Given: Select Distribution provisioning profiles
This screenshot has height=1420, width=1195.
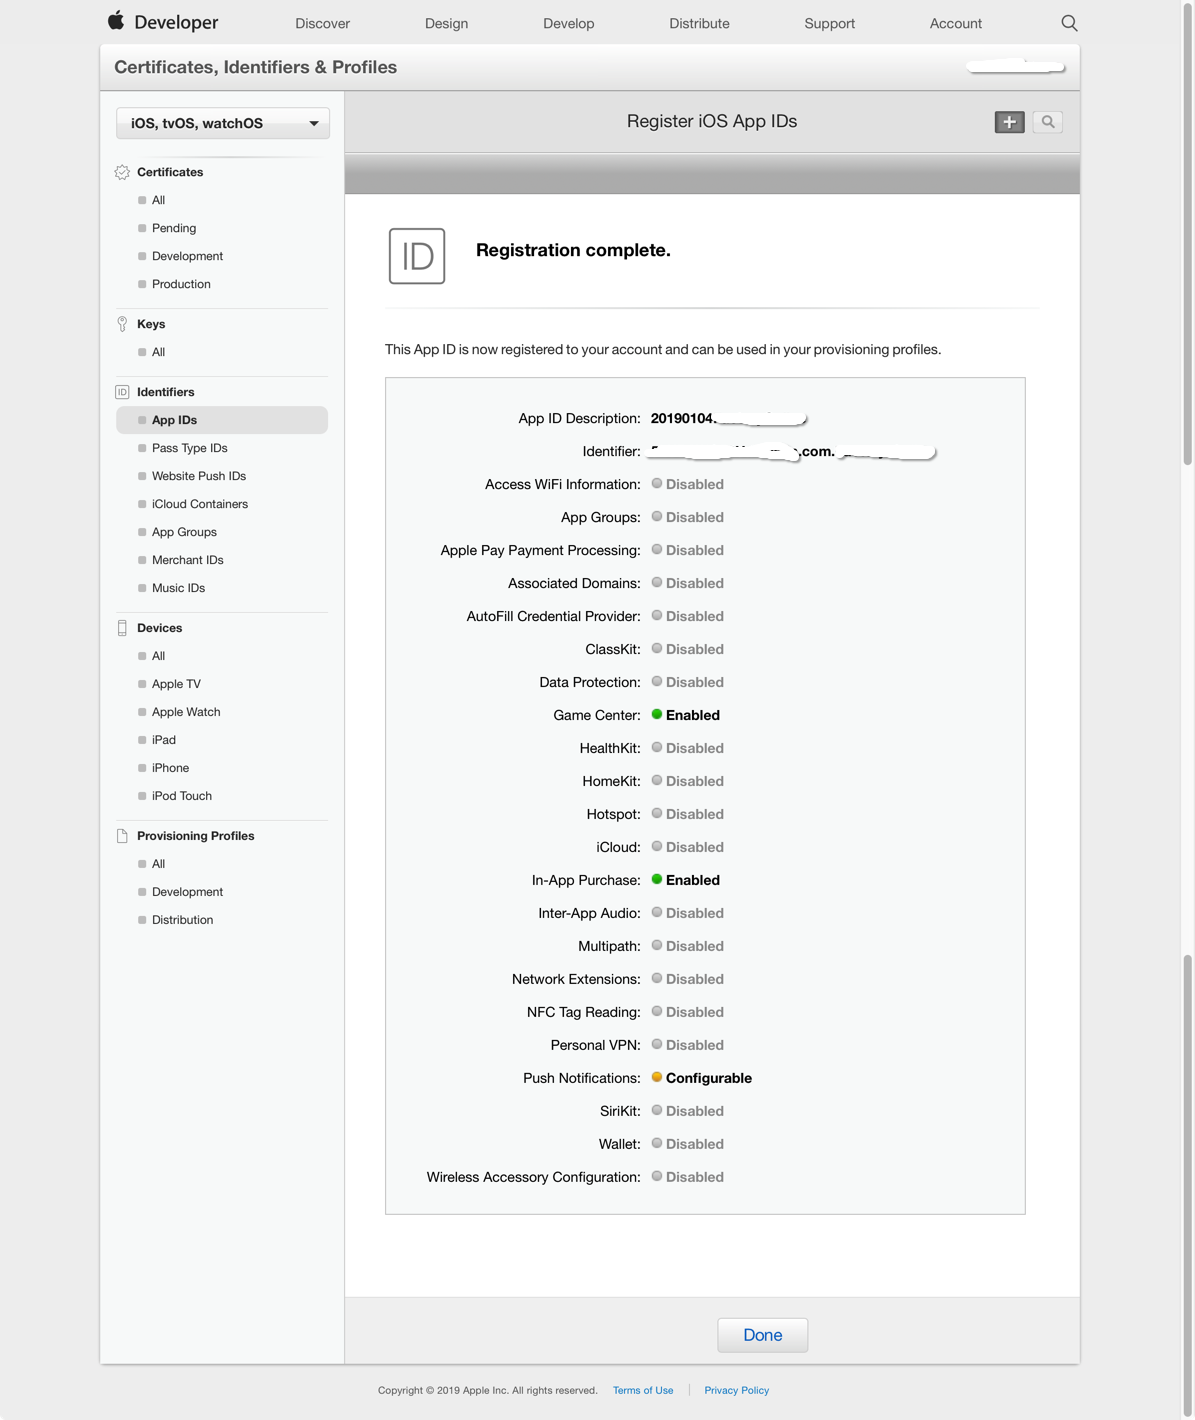Looking at the screenshot, I should point(182,920).
